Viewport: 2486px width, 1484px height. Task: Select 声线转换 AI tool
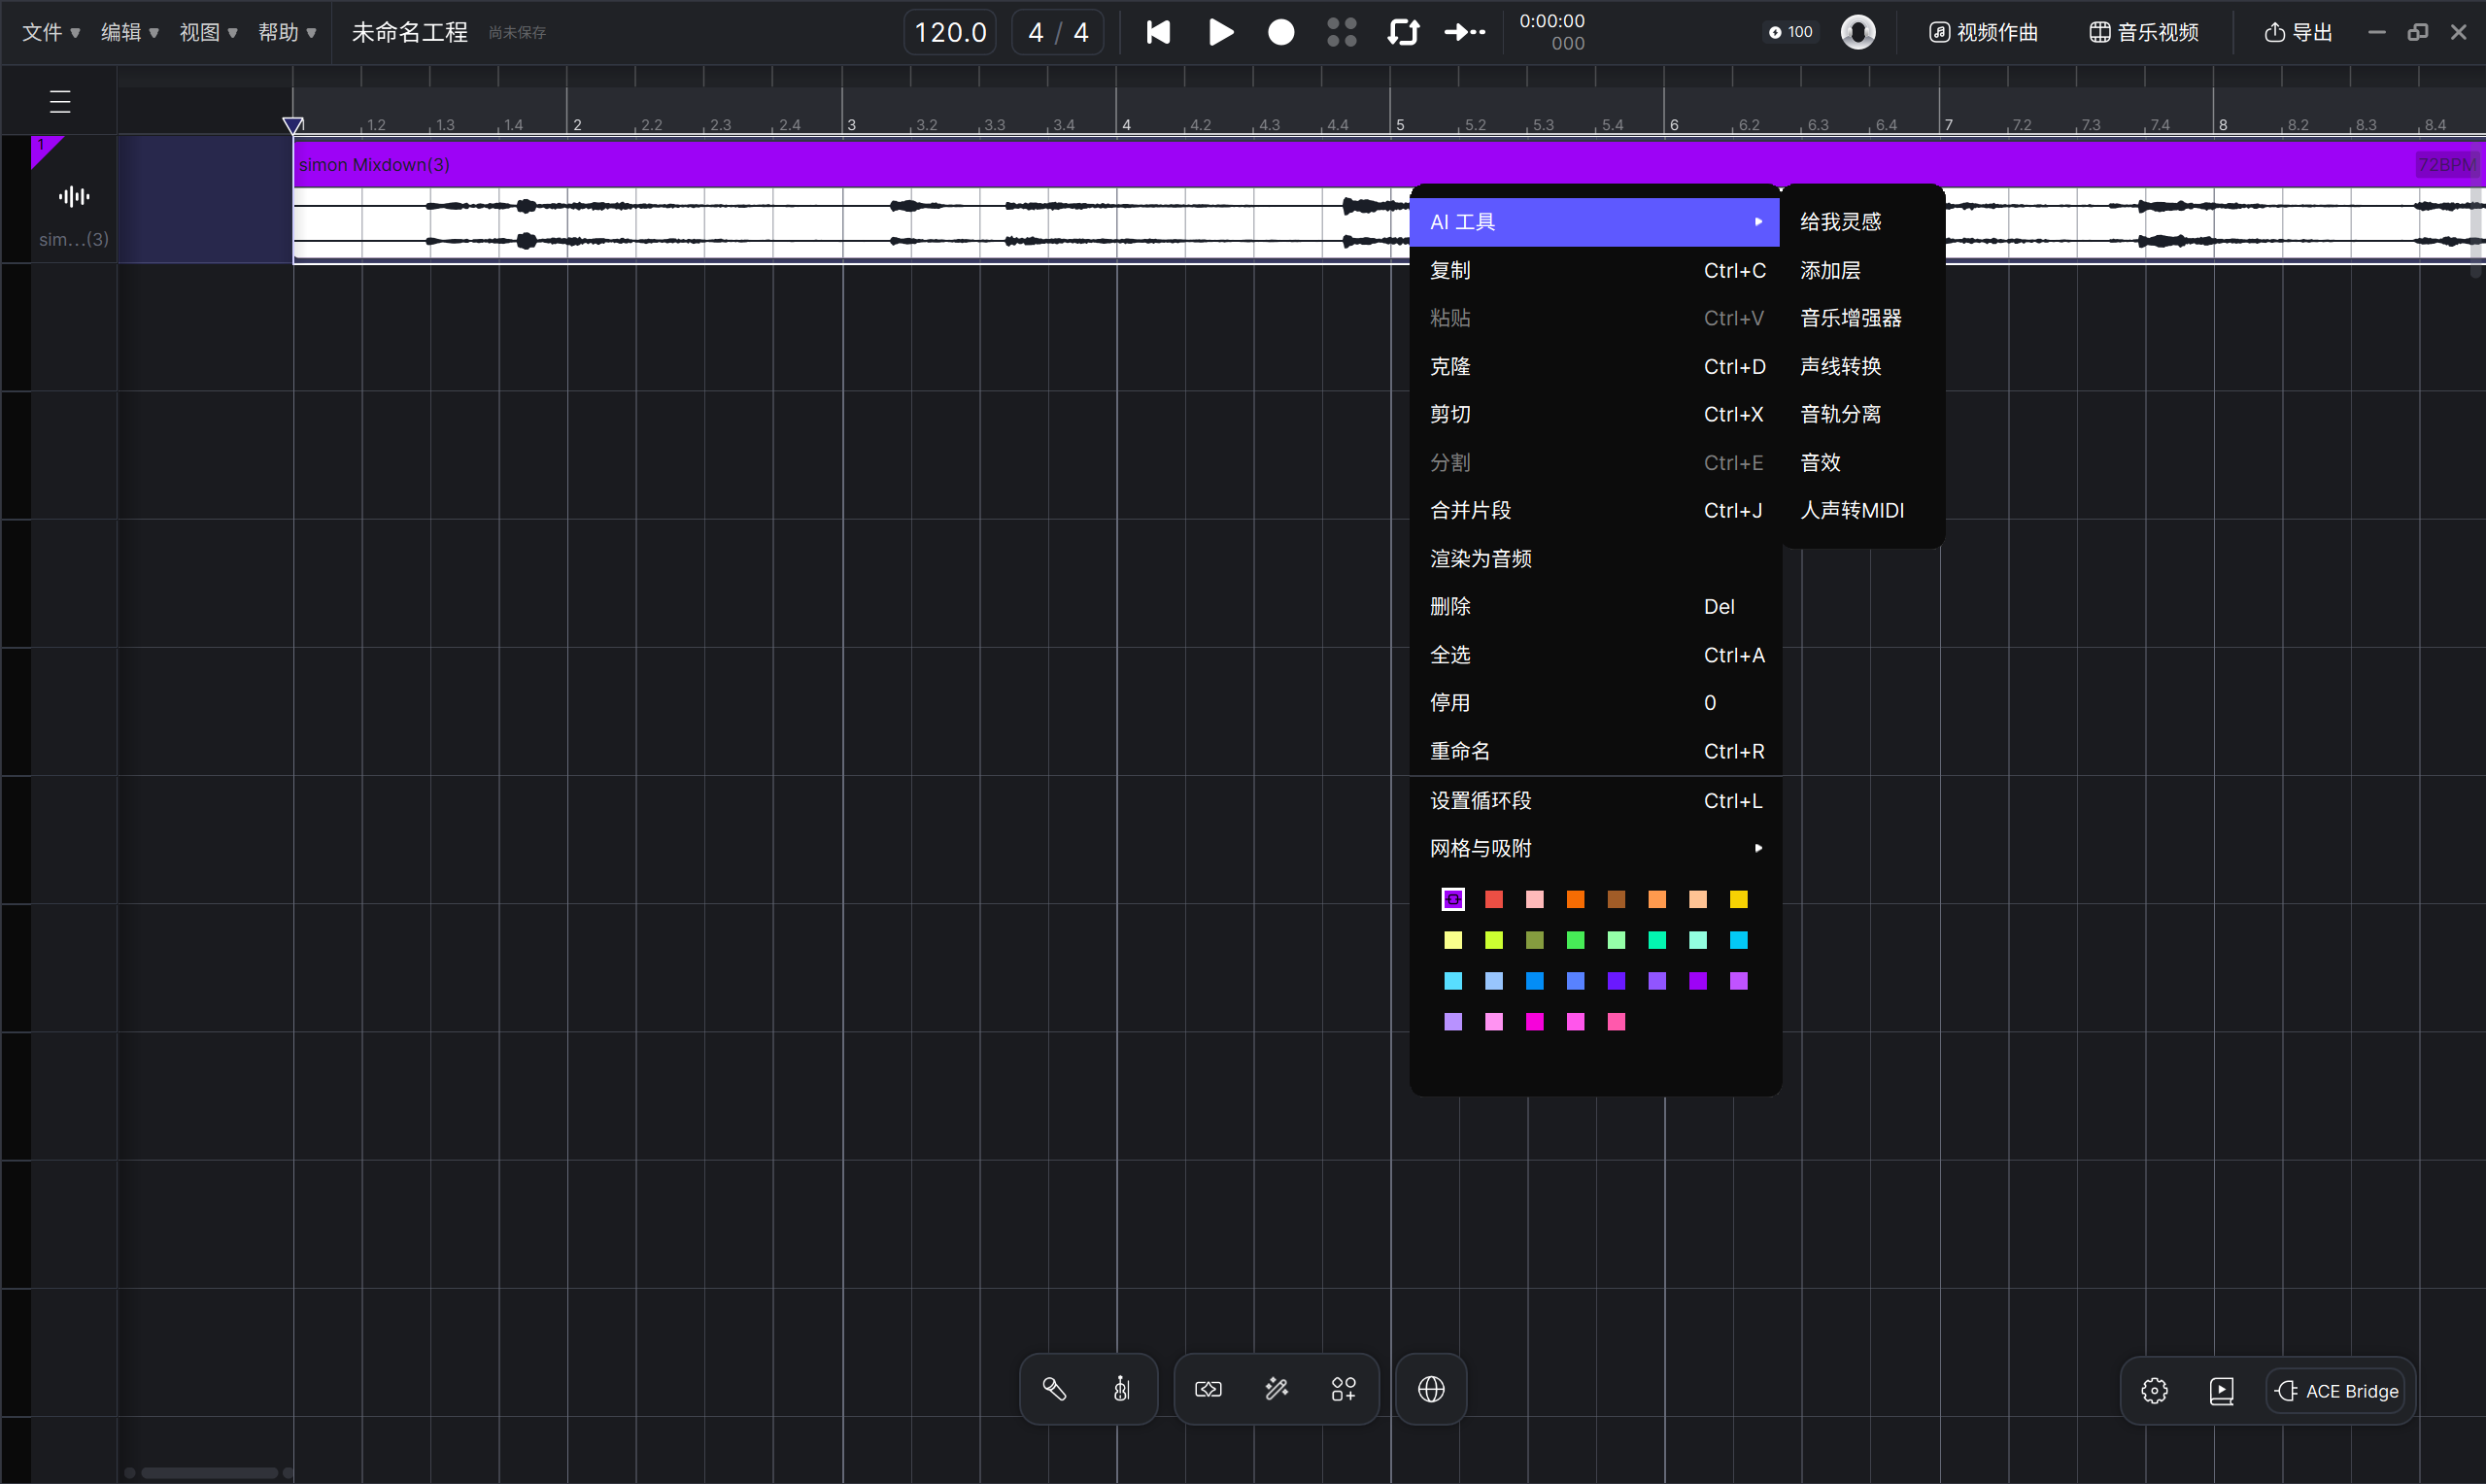1863,366
